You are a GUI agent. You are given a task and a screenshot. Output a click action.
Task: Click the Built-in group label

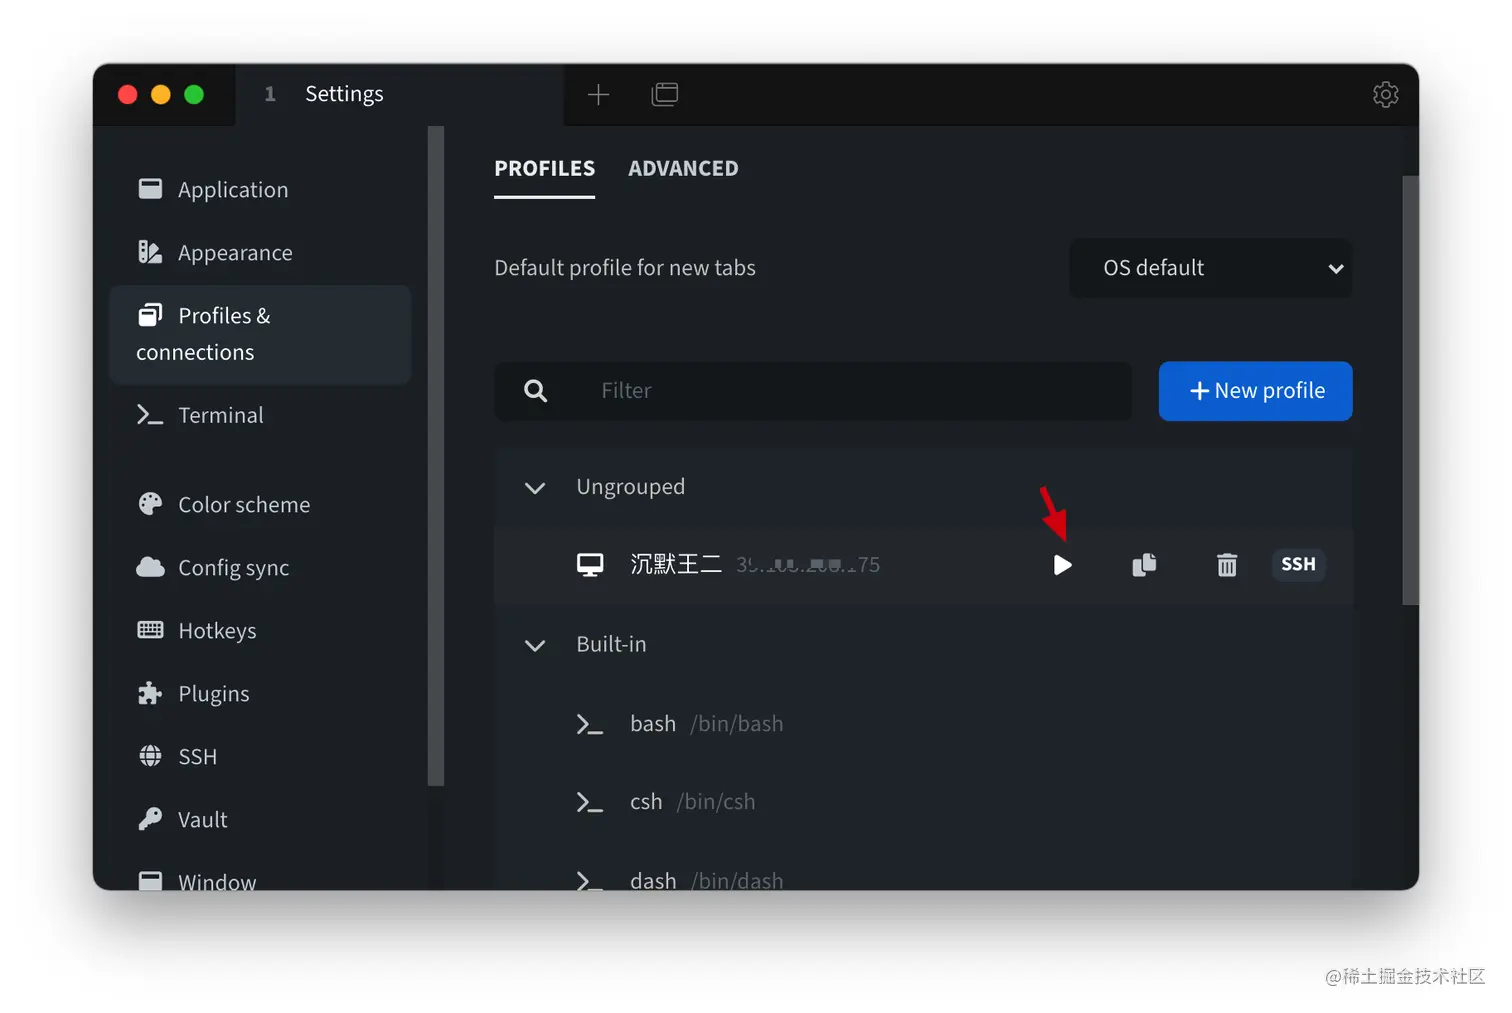tap(611, 644)
